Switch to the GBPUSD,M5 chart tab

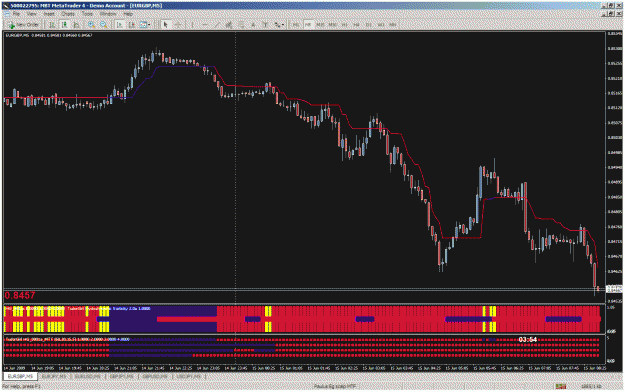[x=155, y=376]
